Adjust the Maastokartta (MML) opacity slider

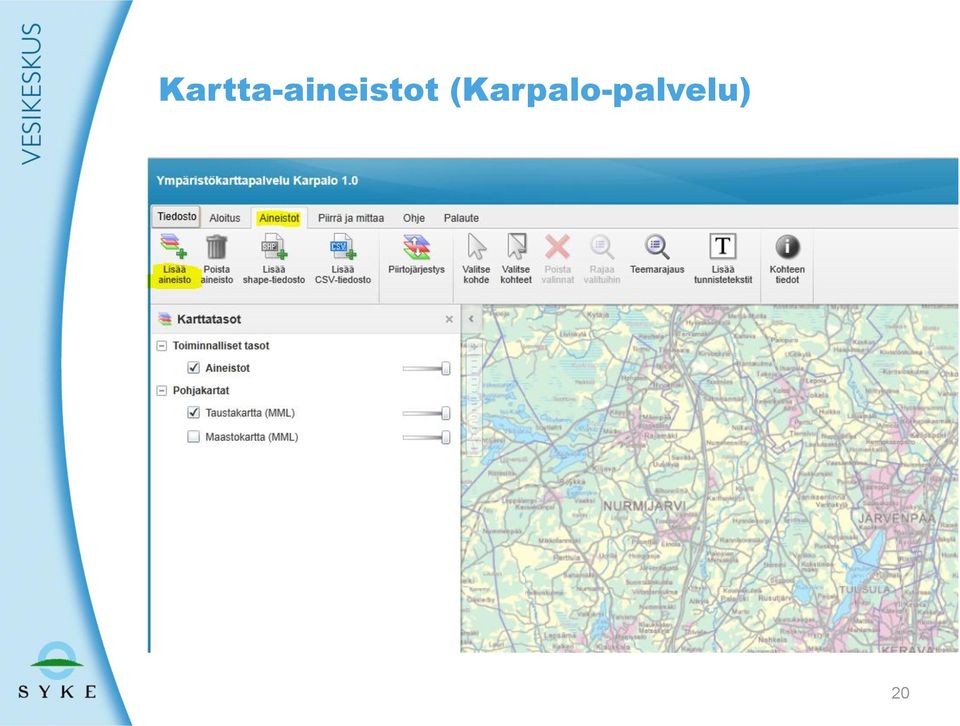pyautogui.click(x=426, y=437)
